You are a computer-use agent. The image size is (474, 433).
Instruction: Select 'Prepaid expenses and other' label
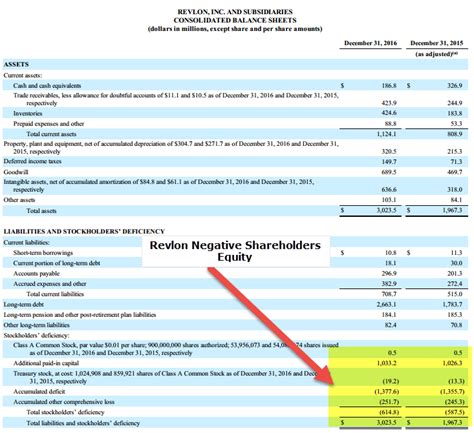tap(49, 124)
